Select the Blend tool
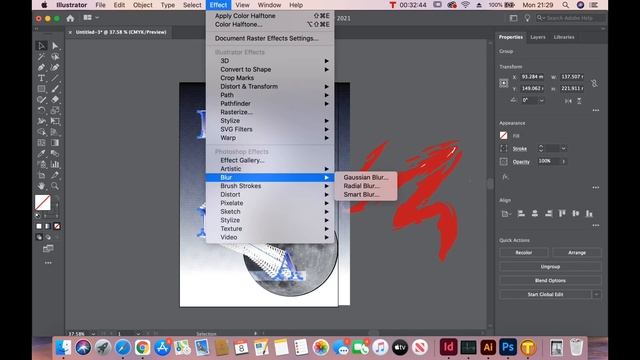The width and height of the screenshot is (640, 360). tap(55, 153)
